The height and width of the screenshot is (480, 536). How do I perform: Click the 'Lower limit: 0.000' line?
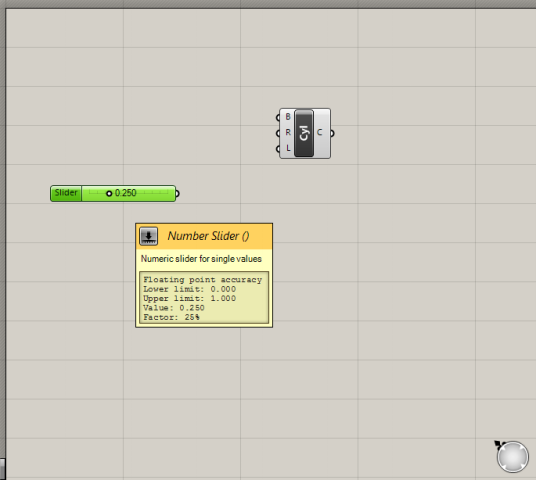click(x=189, y=289)
